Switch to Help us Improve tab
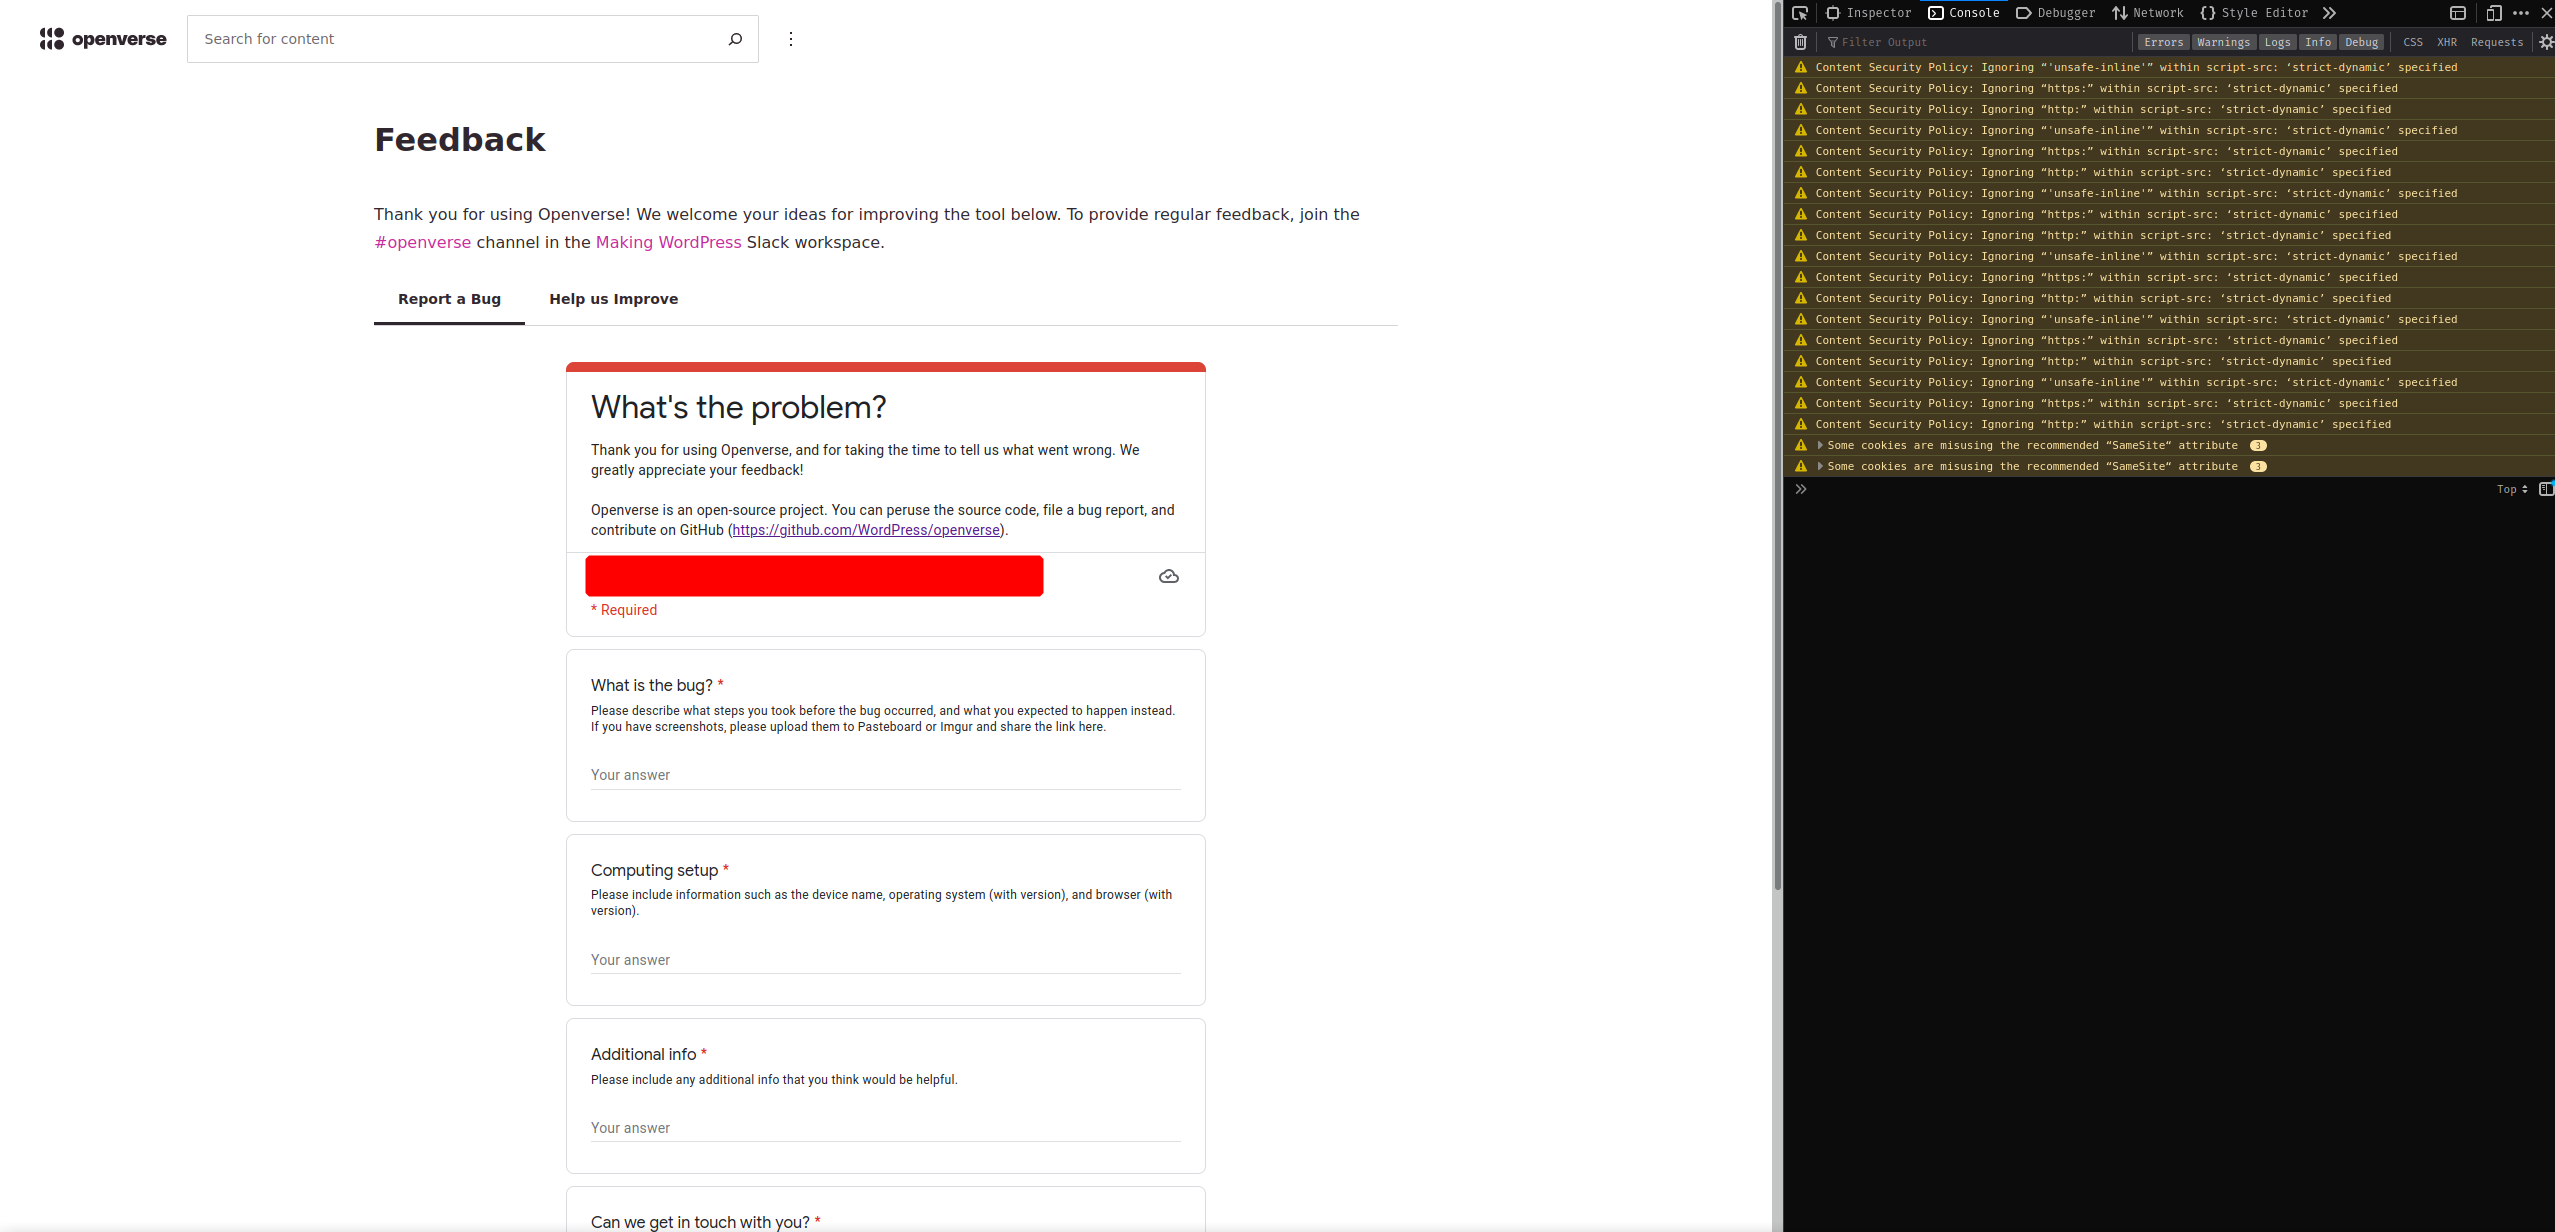2555x1232 pixels. [613, 299]
